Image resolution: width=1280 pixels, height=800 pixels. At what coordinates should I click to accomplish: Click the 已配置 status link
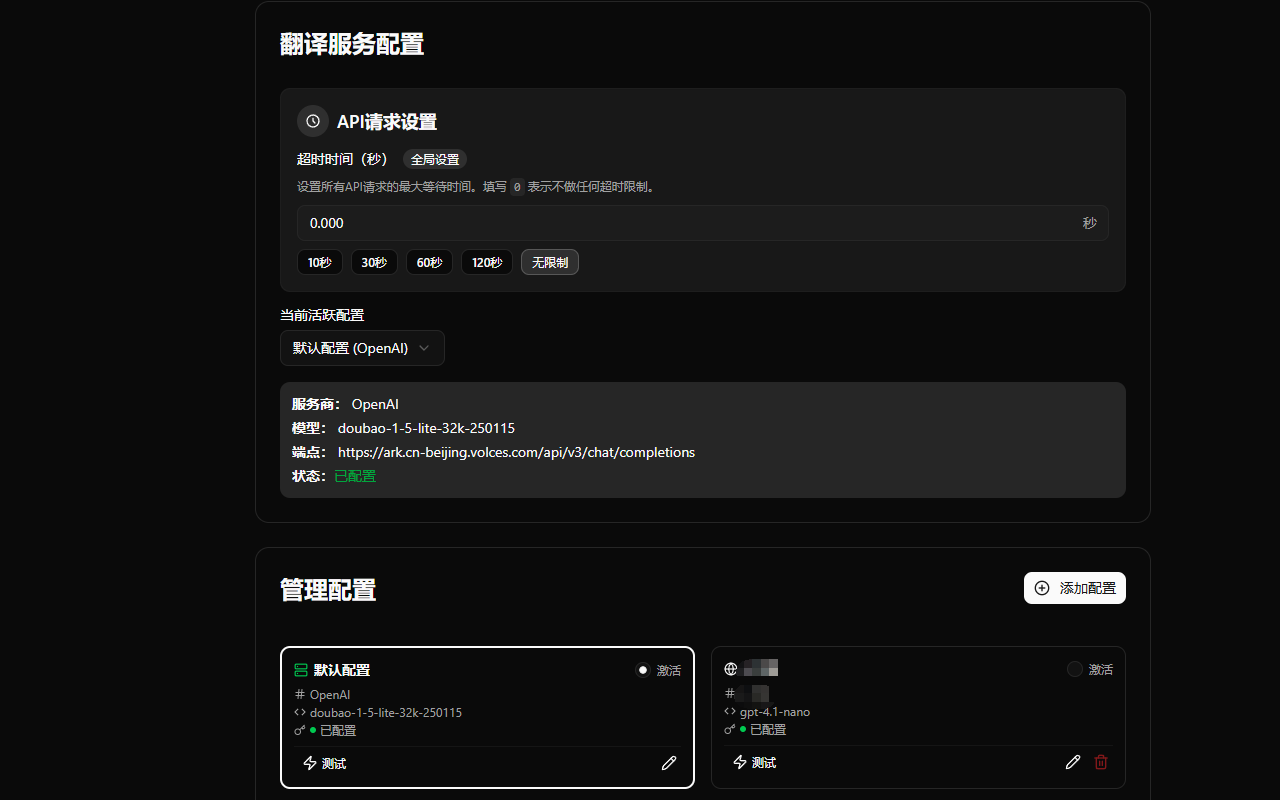(355, 476)
